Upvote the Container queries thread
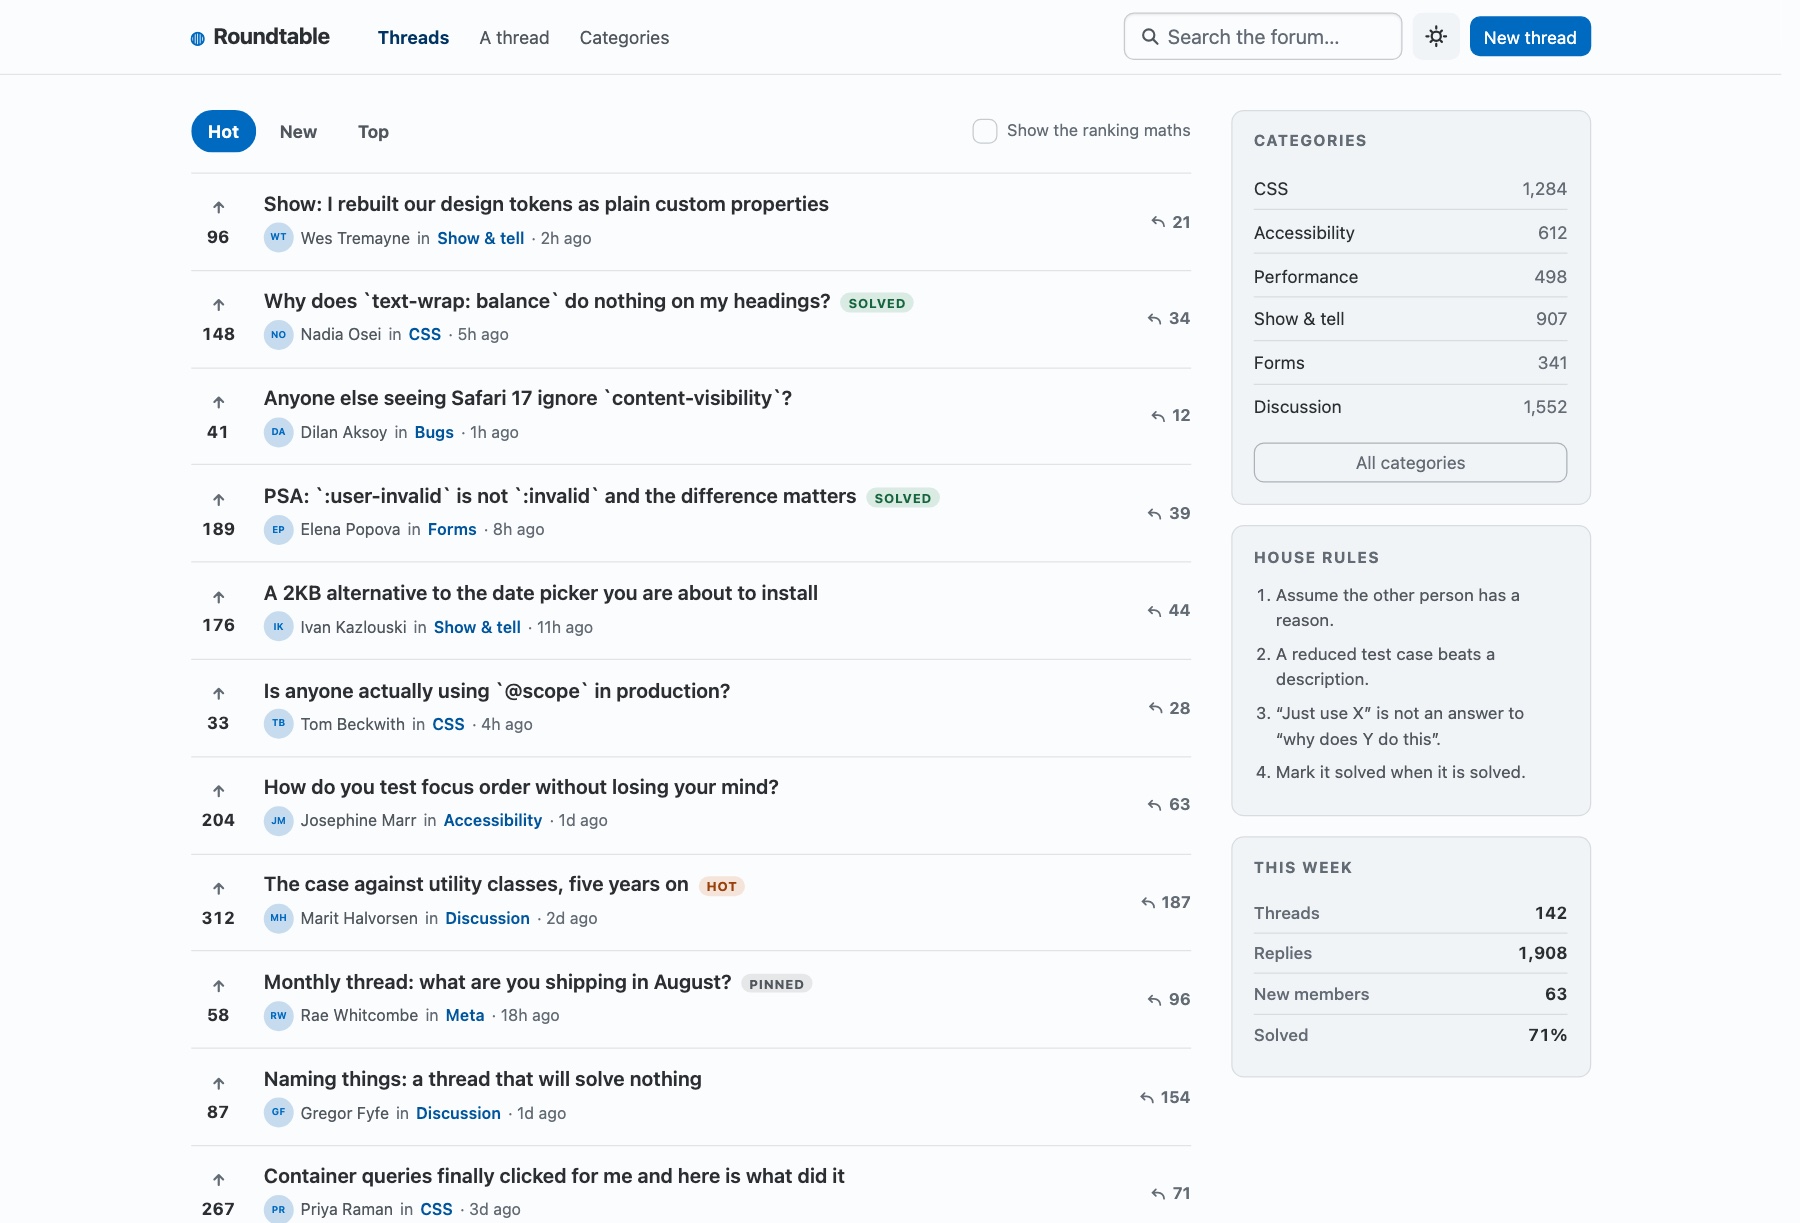This screenshot has width=1800, height=1223. point(218,1180)
